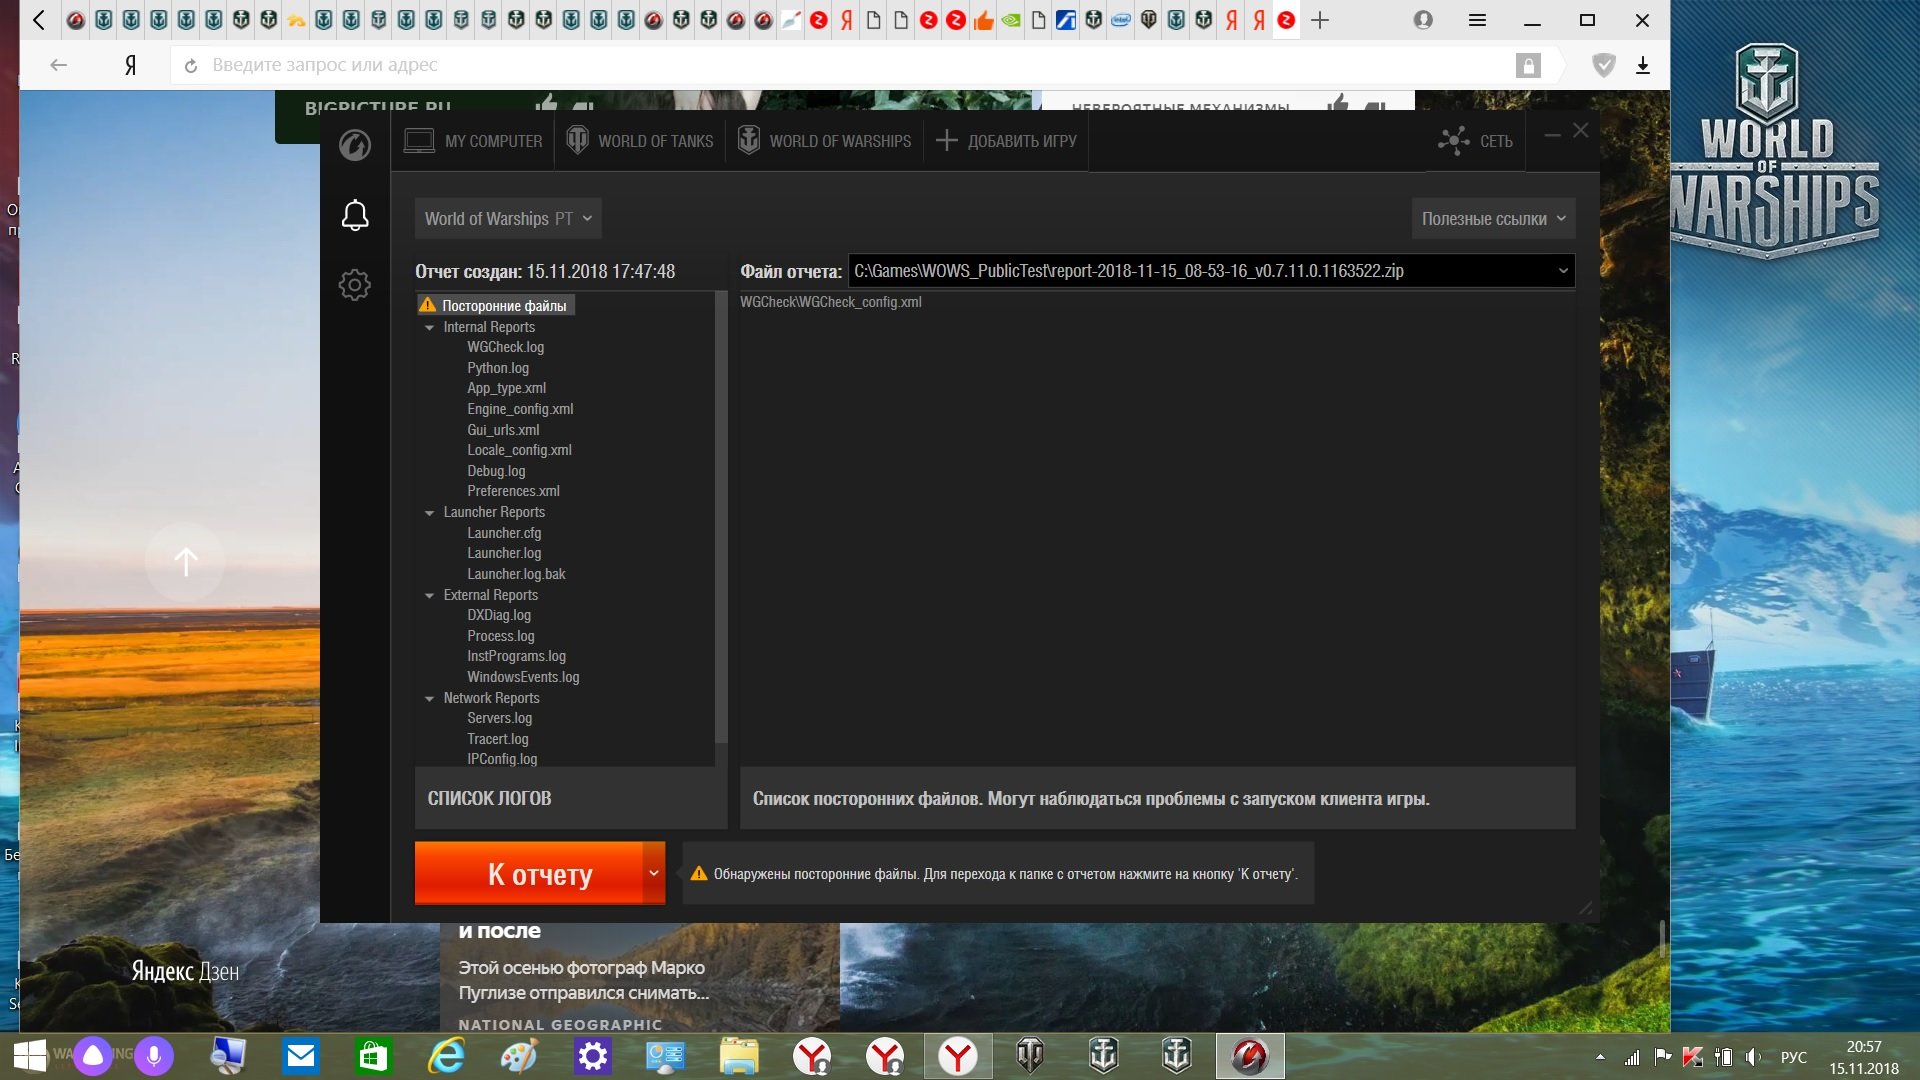This screenshot has height=1080, width=1920.
Task: Select the Посторонние файлы warning entry
Action: coord(496,305)
